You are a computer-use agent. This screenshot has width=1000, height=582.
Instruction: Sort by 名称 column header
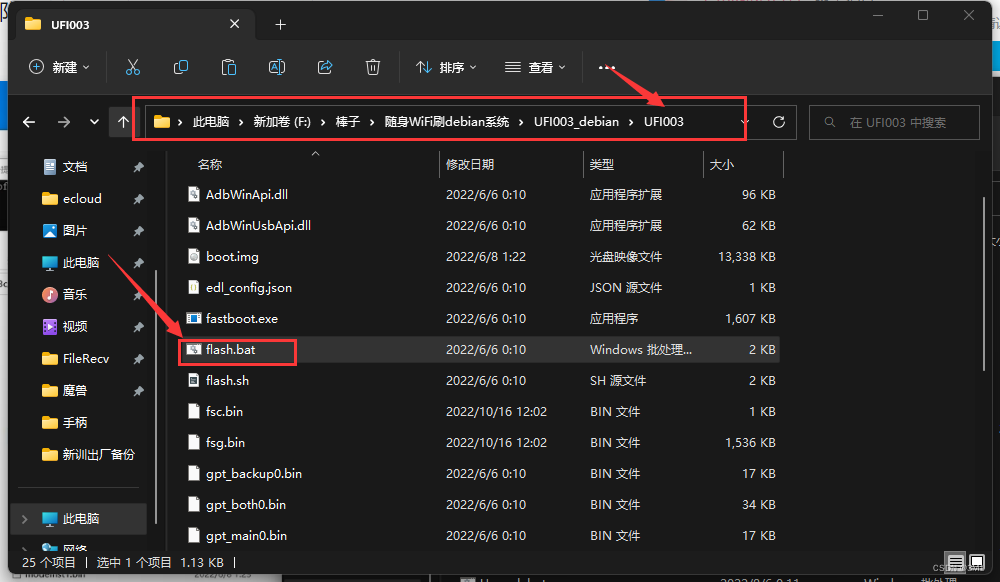pos(210,164)
